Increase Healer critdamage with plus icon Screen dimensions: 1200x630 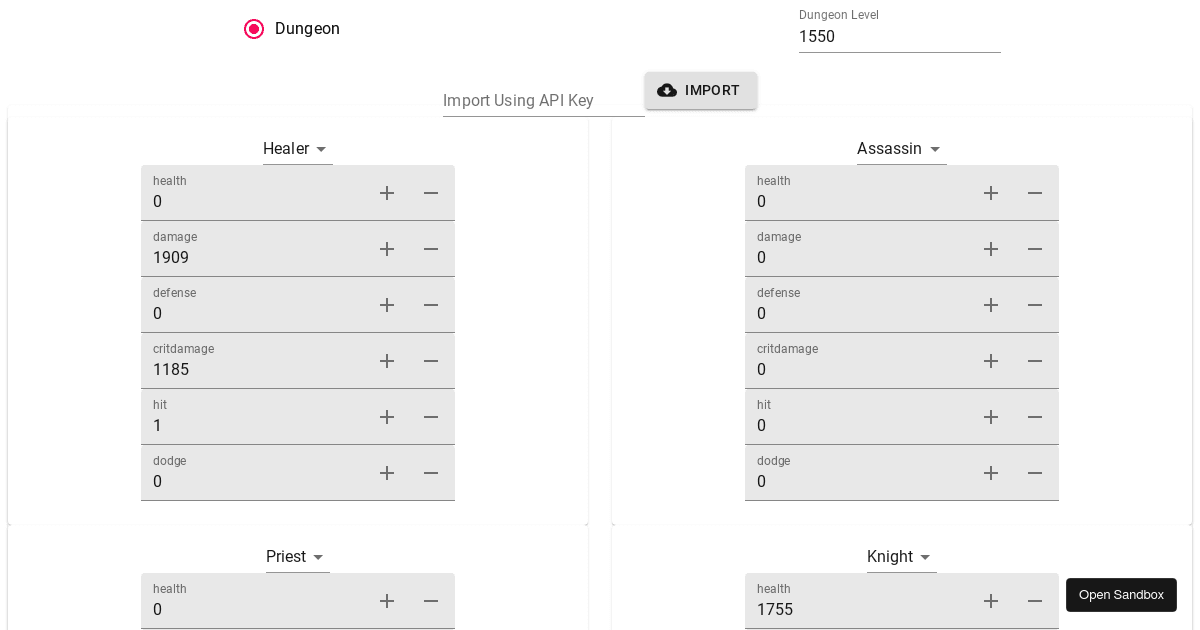pyautogui.click(x=387, y=361)
